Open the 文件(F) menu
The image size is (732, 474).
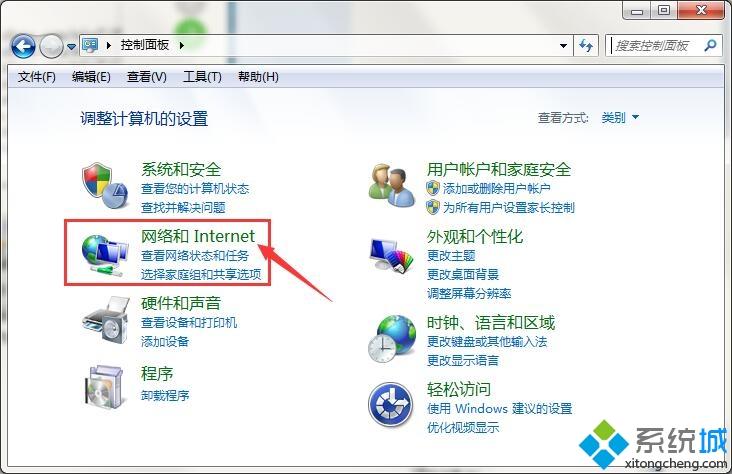pyautogui.click(x=36, y=77)
